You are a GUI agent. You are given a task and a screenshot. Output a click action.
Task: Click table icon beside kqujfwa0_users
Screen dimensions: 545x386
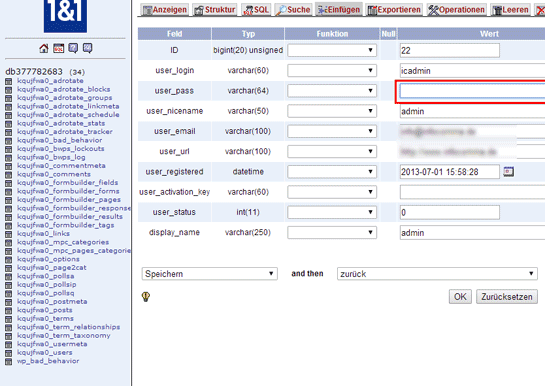(x=9, y=353)
